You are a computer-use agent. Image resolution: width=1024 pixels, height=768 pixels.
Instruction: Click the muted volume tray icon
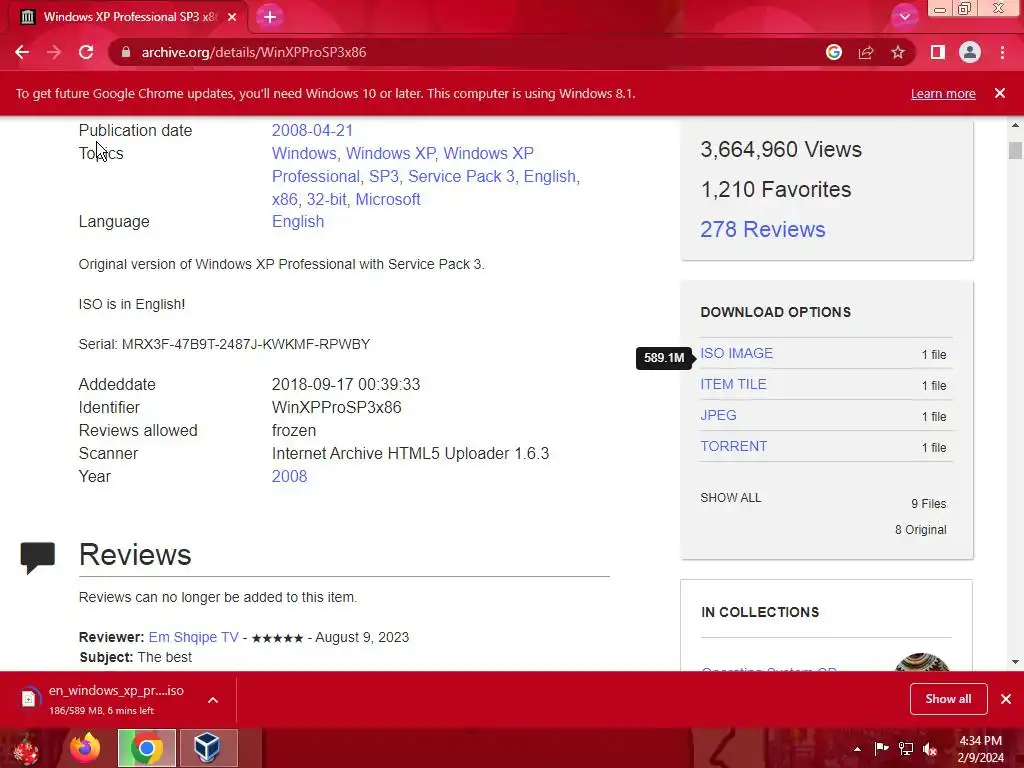point(930,749)
